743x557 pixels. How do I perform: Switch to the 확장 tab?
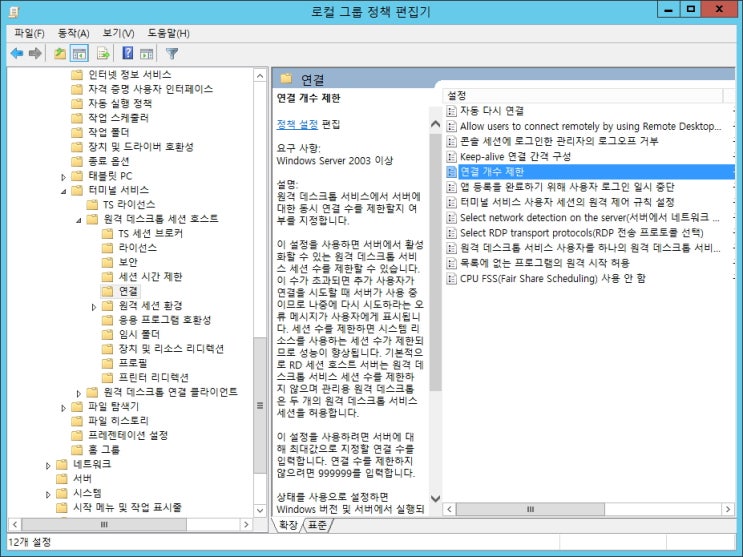288,525
